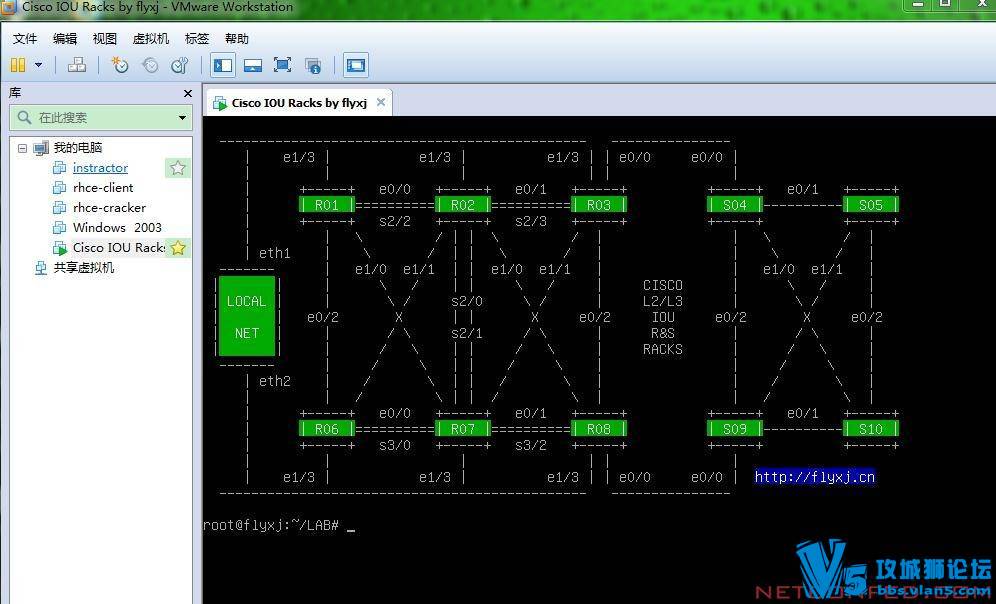Click the R02 router label
Screen dimensions: 996x604
click(462, 205)
